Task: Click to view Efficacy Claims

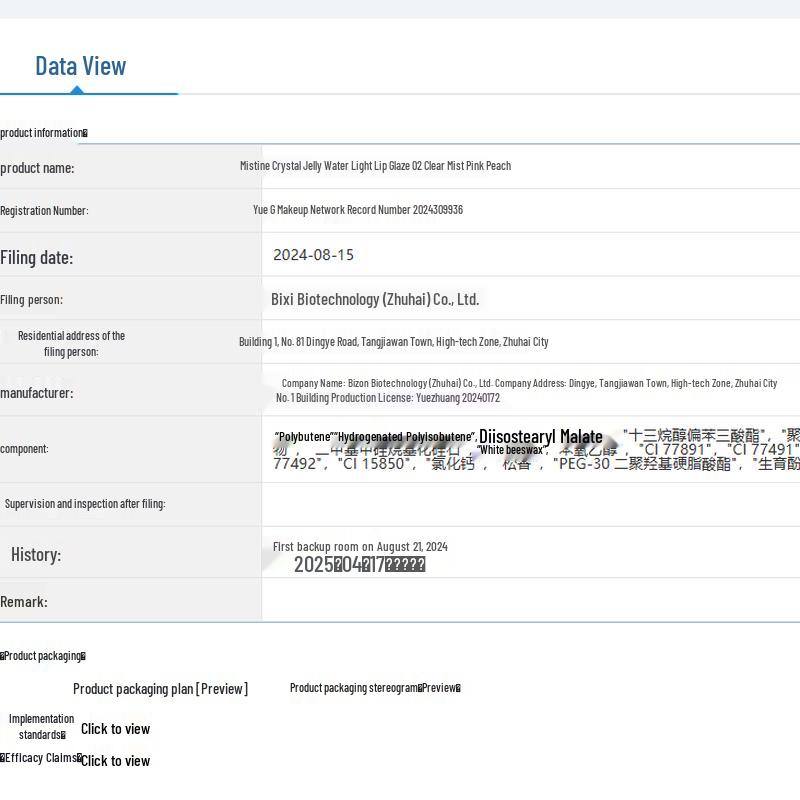Action: pyautogui.click(x=115, y=761)
